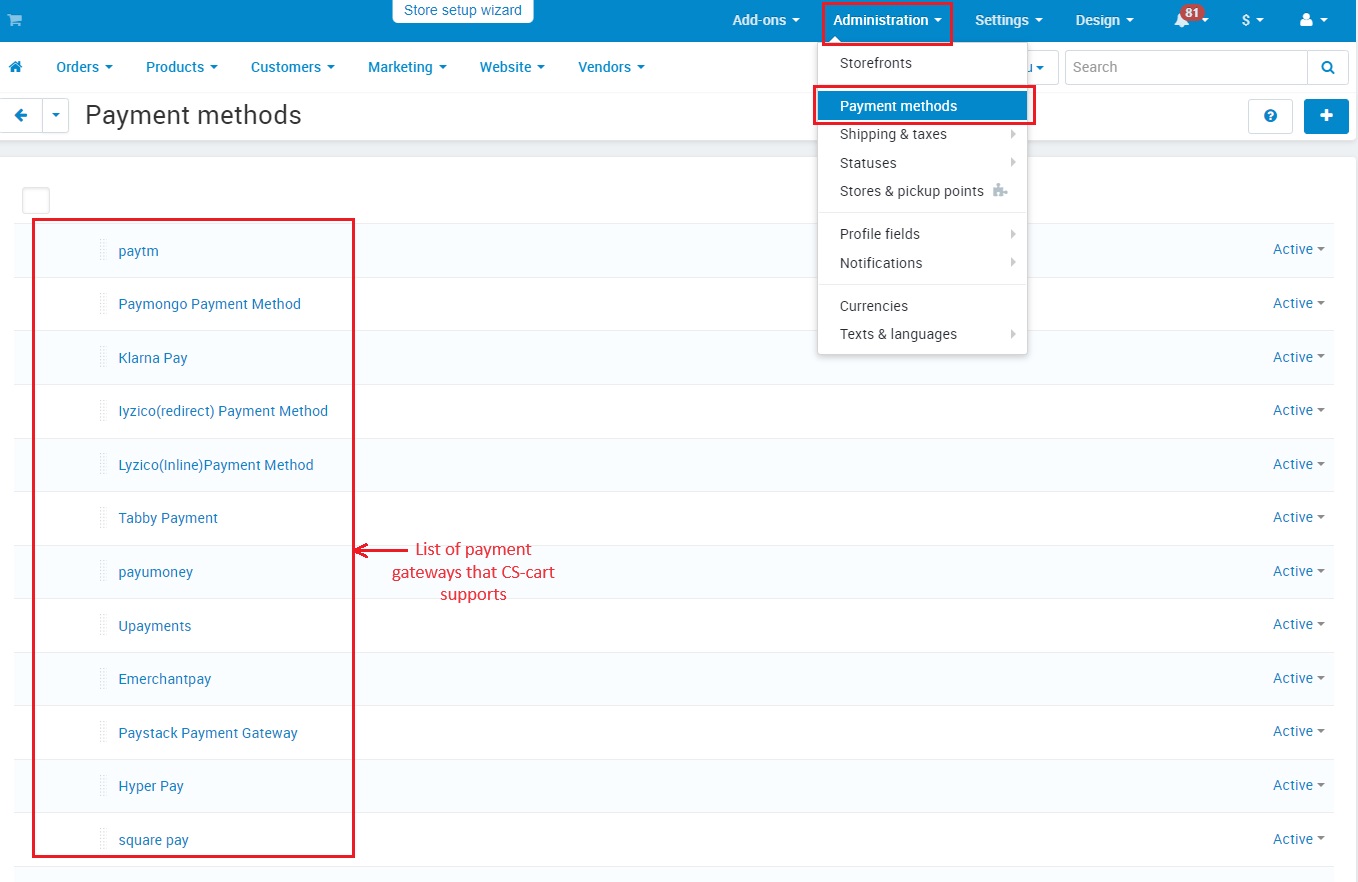Click the shopping cart icon in top bar
This screenshot has height=882, width=1358.
click(15, 20)
